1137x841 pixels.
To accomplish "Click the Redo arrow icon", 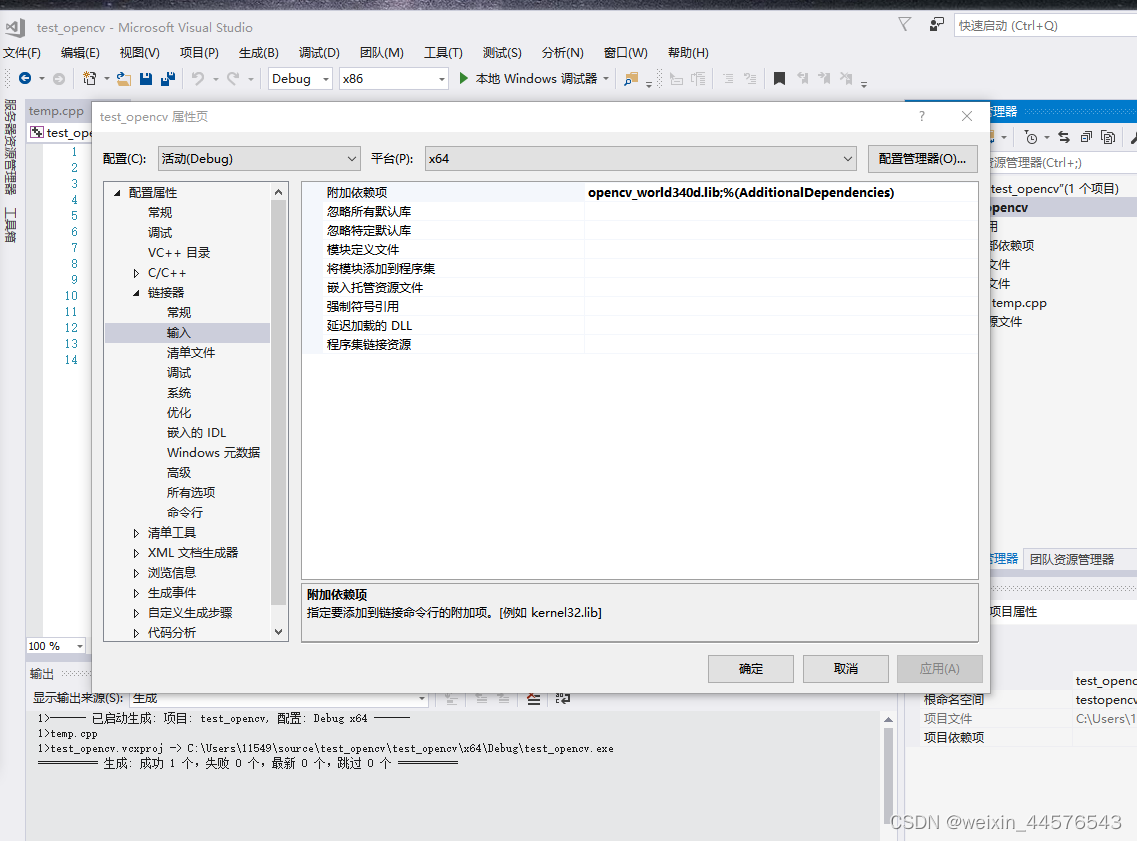I will 233,78.
